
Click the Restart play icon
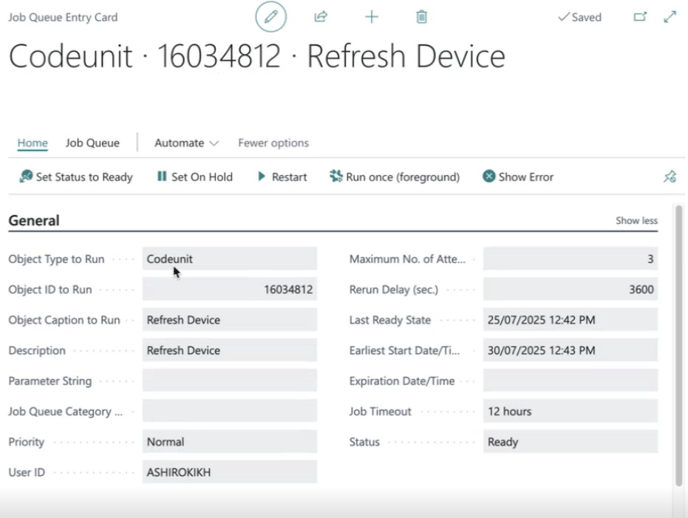(262, 176)
